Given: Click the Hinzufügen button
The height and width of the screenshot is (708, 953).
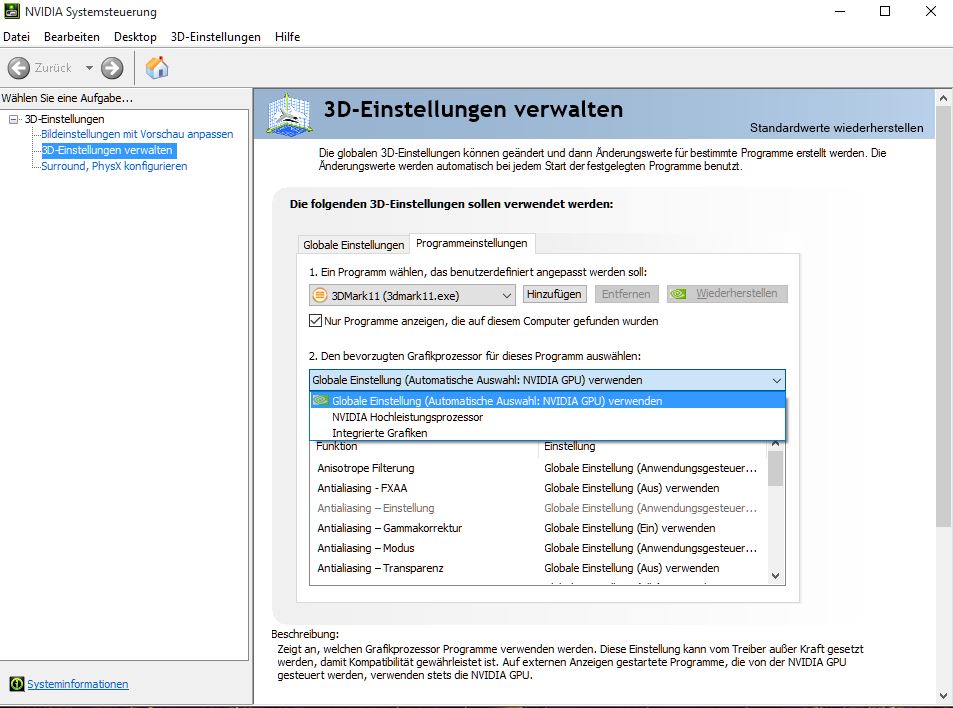Looking at the screenshot, I should (x=554, y=294).
